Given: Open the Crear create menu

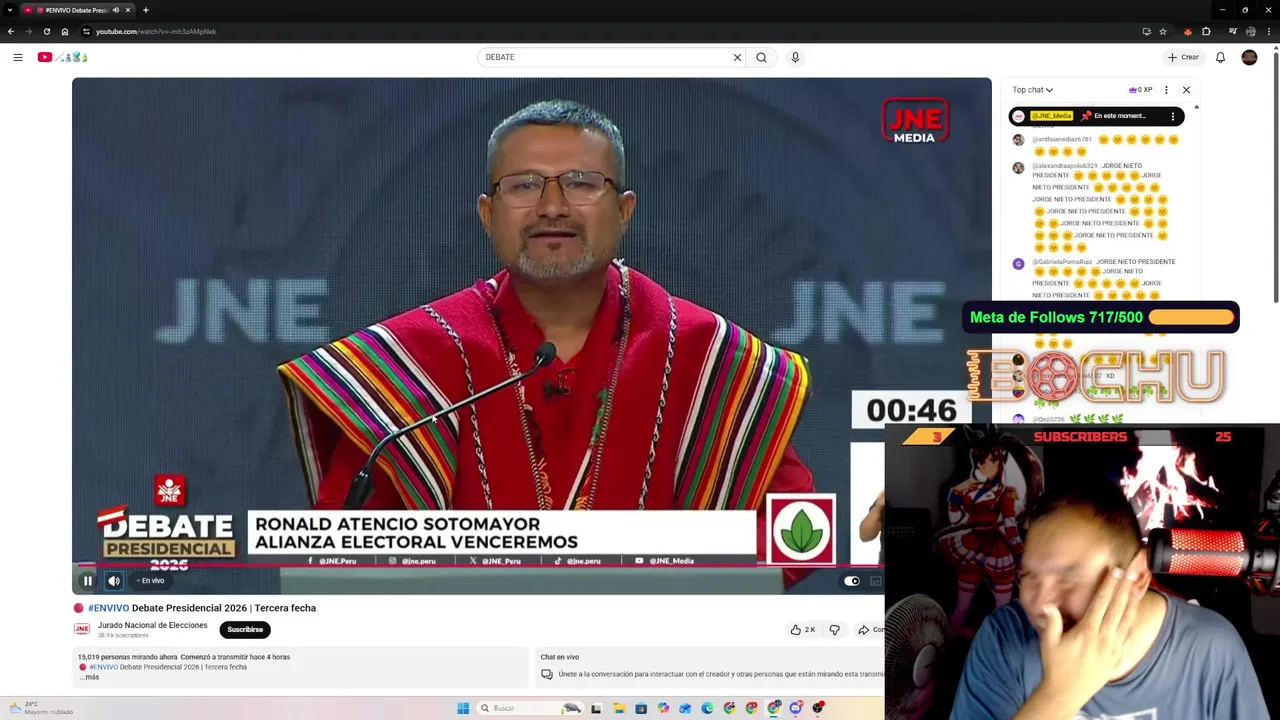Looking at the screenshot, I should (1183, 57).
